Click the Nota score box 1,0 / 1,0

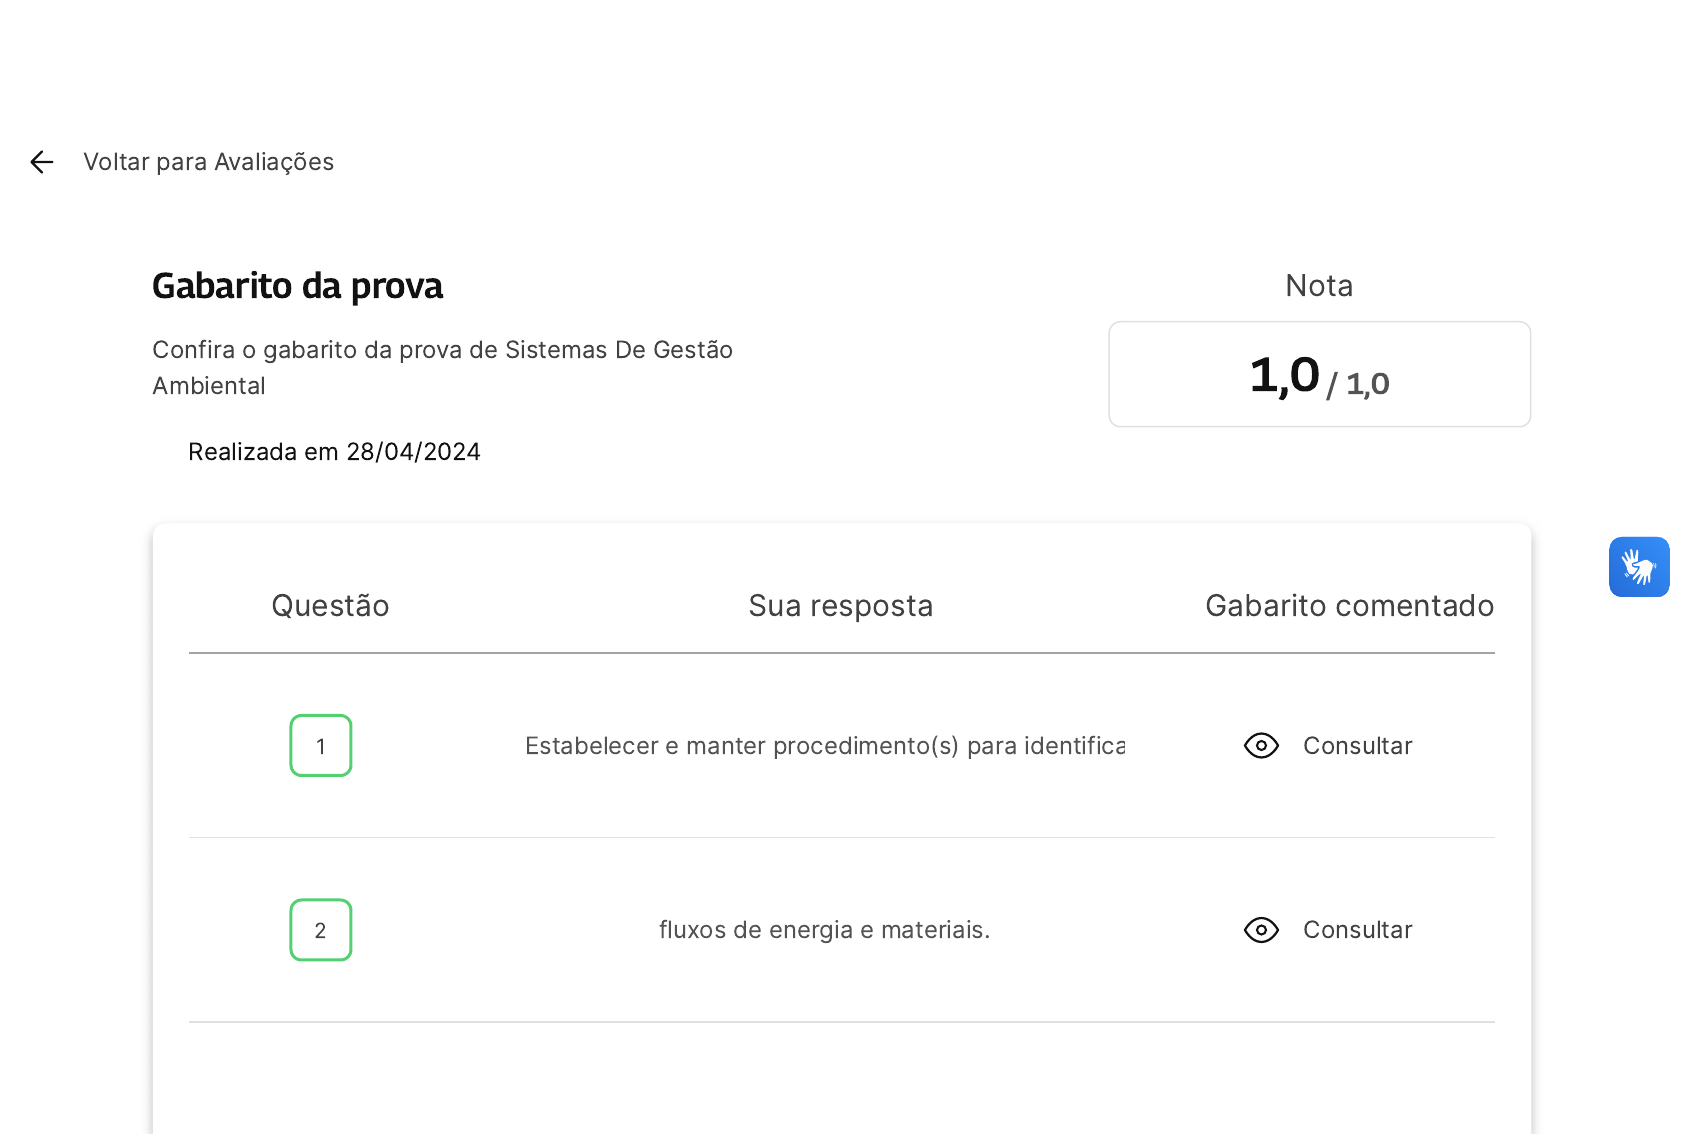coord(1320,374)
